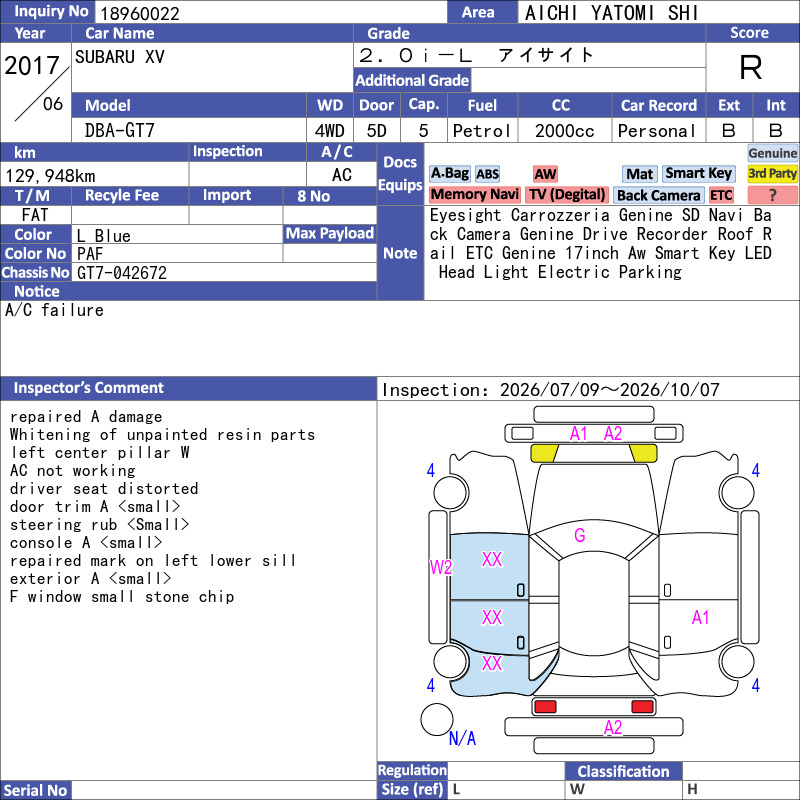
Task: Click the N/A spare tire circle
Action: (x=437, y=719)
